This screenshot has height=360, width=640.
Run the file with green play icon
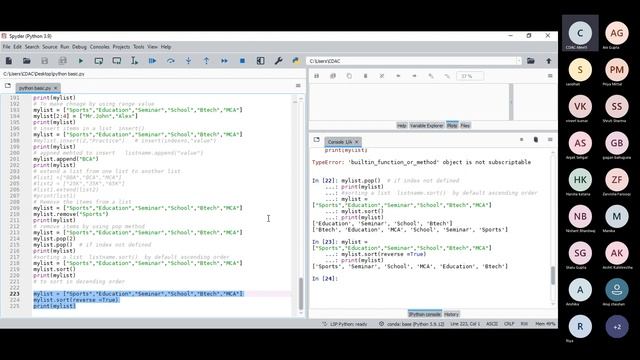pos(80,61)
